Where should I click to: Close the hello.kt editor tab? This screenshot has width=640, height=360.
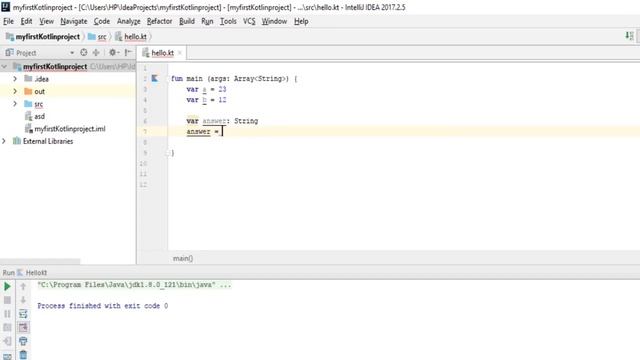tap(180, 53)
